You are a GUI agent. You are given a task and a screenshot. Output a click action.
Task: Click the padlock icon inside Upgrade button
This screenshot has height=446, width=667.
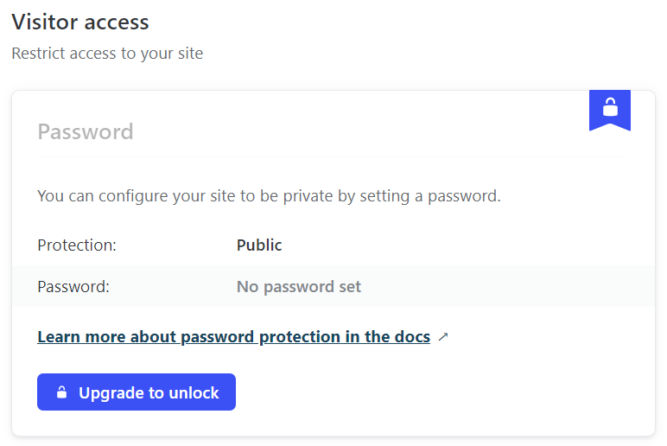pos(62,392)
